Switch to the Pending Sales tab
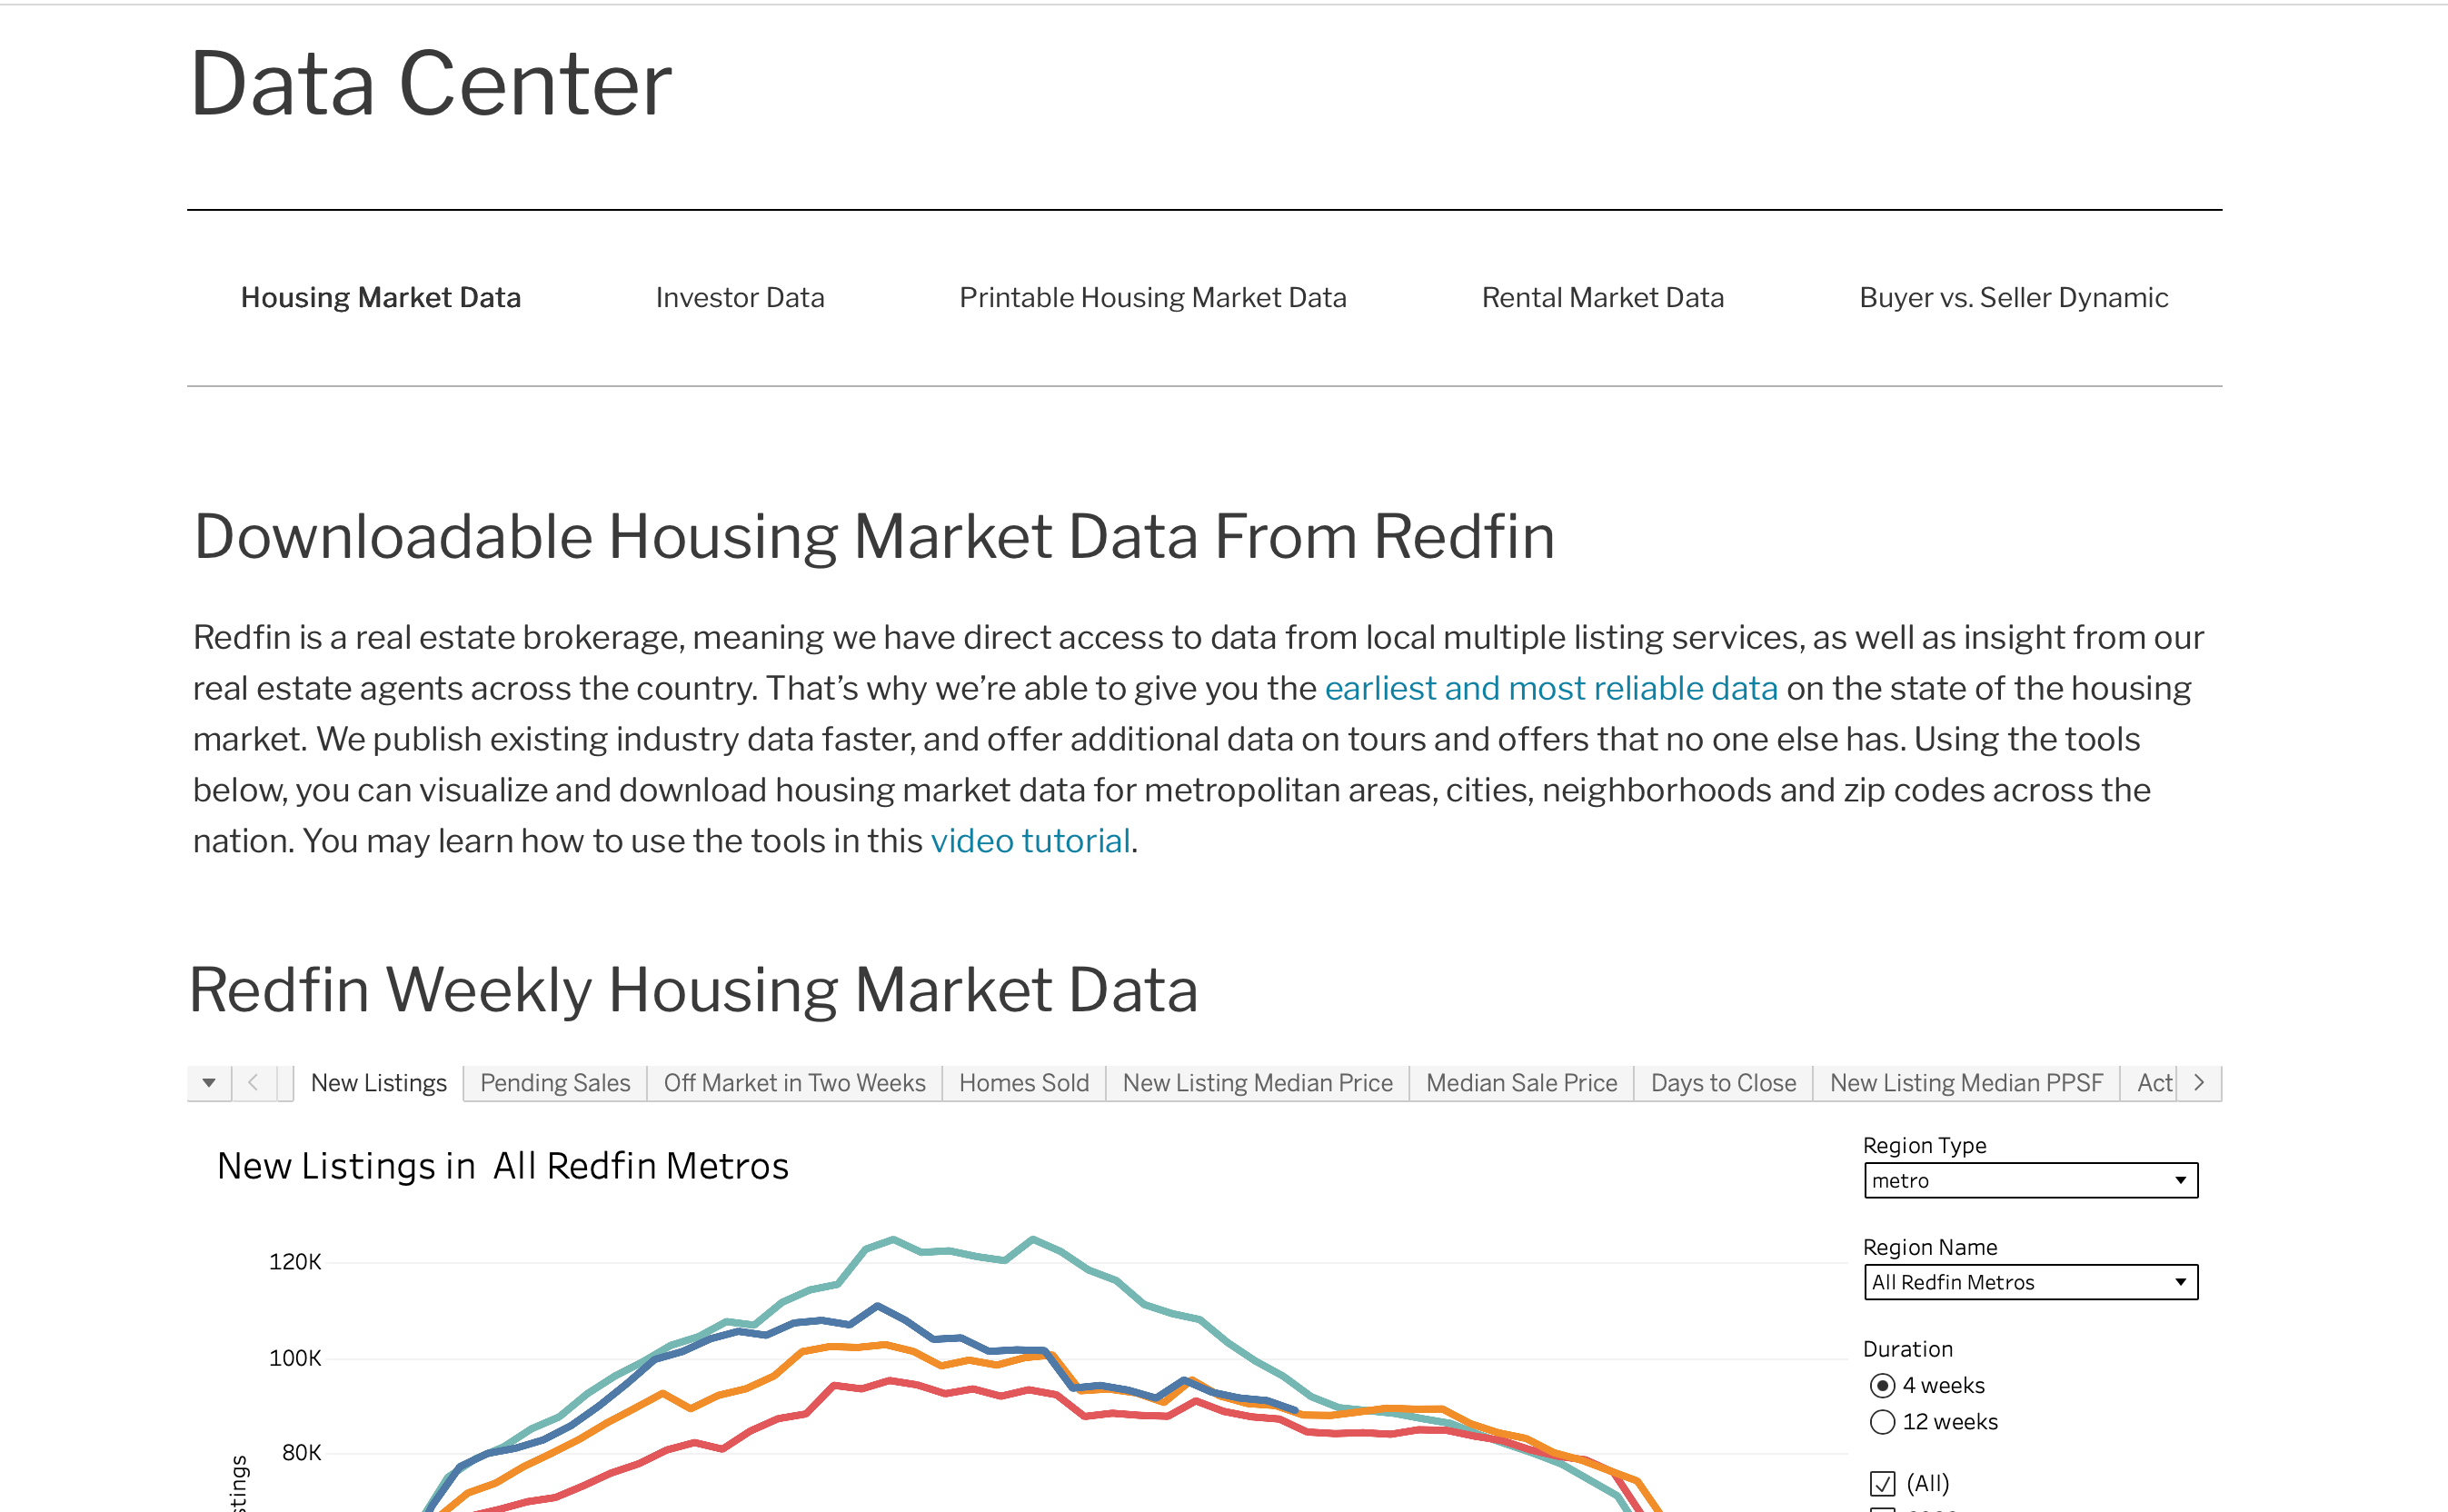2448x1512 pixels. point(555,1083)
